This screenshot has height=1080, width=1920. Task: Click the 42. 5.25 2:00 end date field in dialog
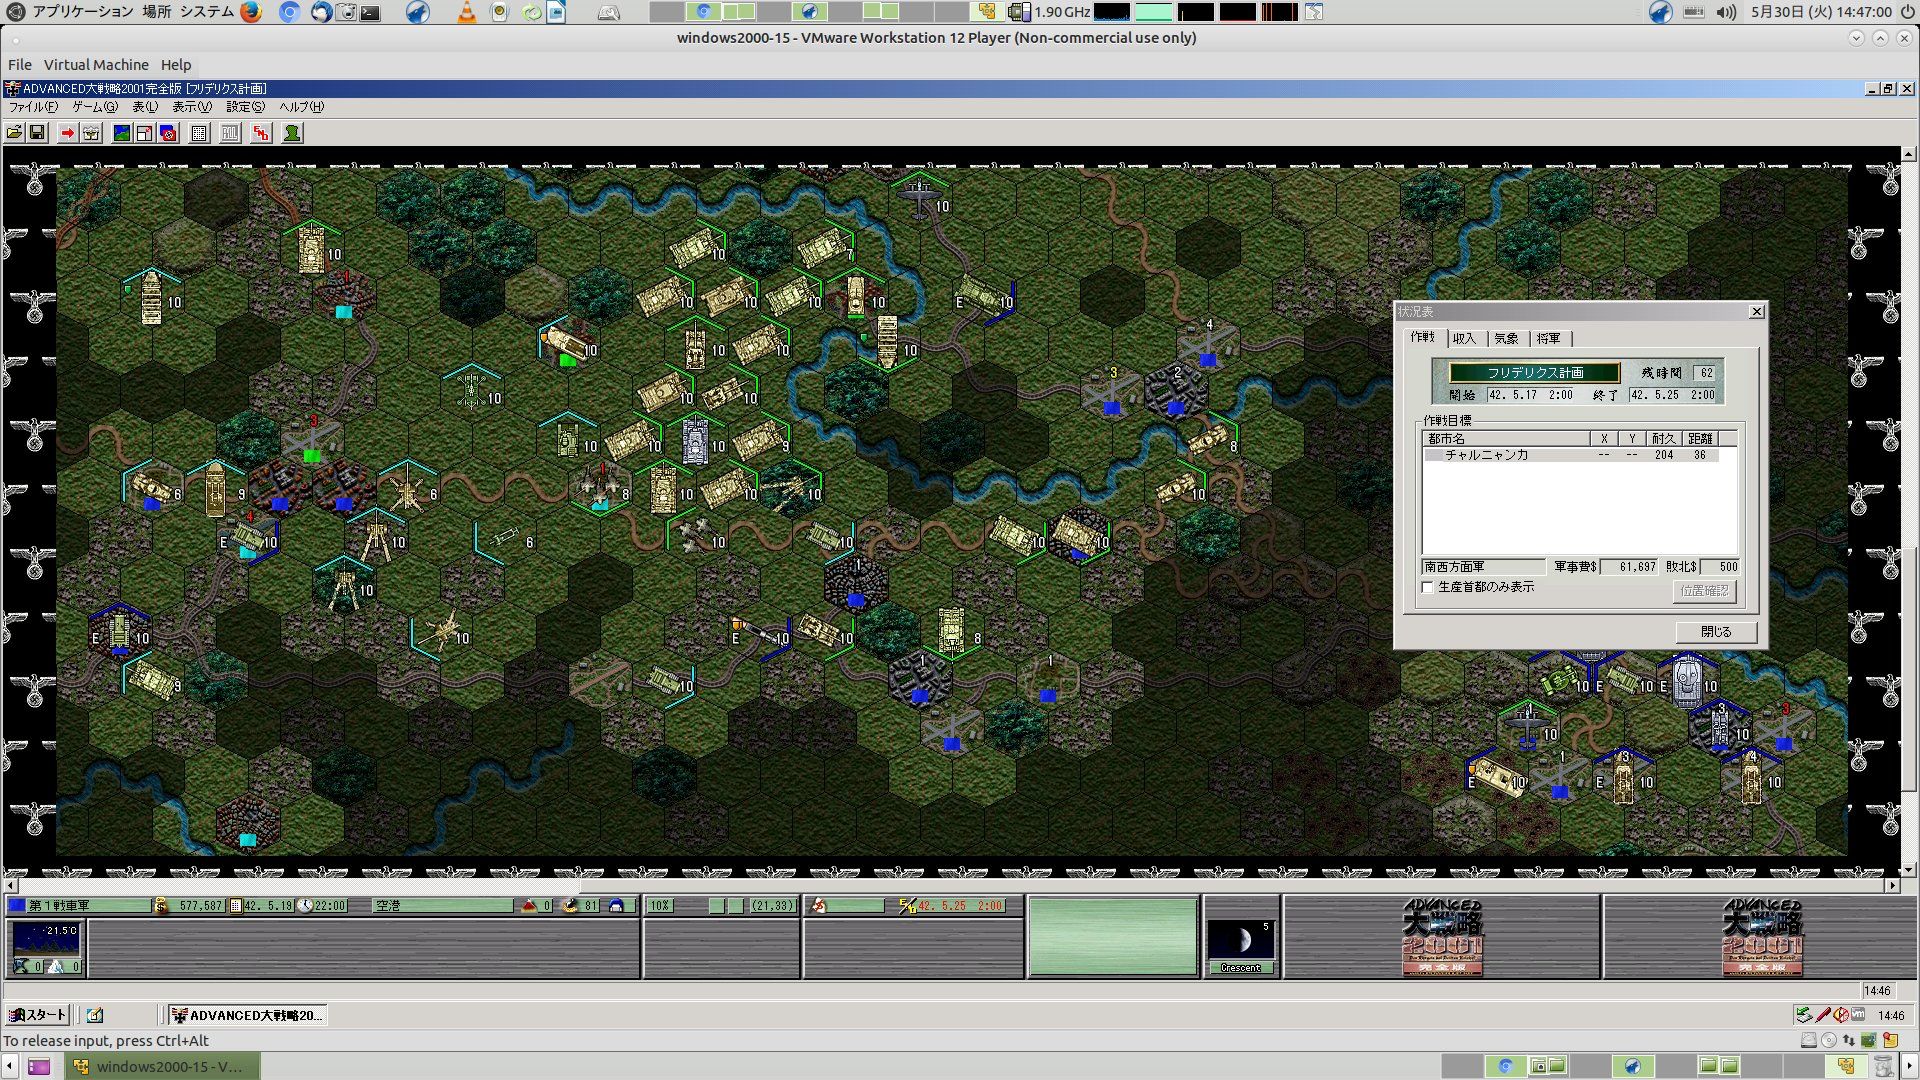[x=1673, y=395]
